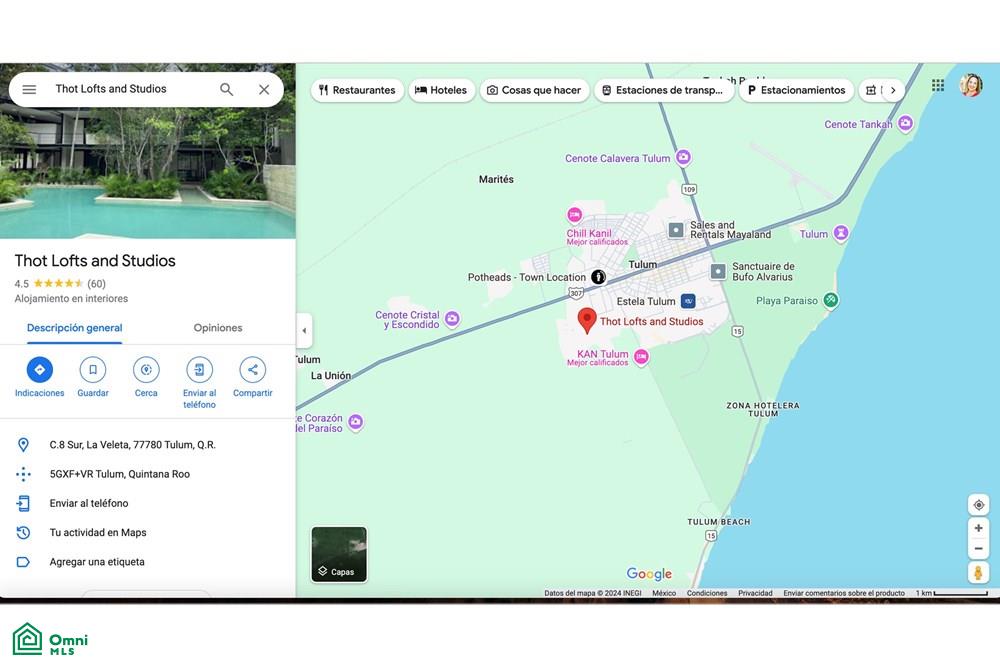Viewport: 1000px width, 667px height.
Task: Zoom in with the plus button
Action: (978, 528)
